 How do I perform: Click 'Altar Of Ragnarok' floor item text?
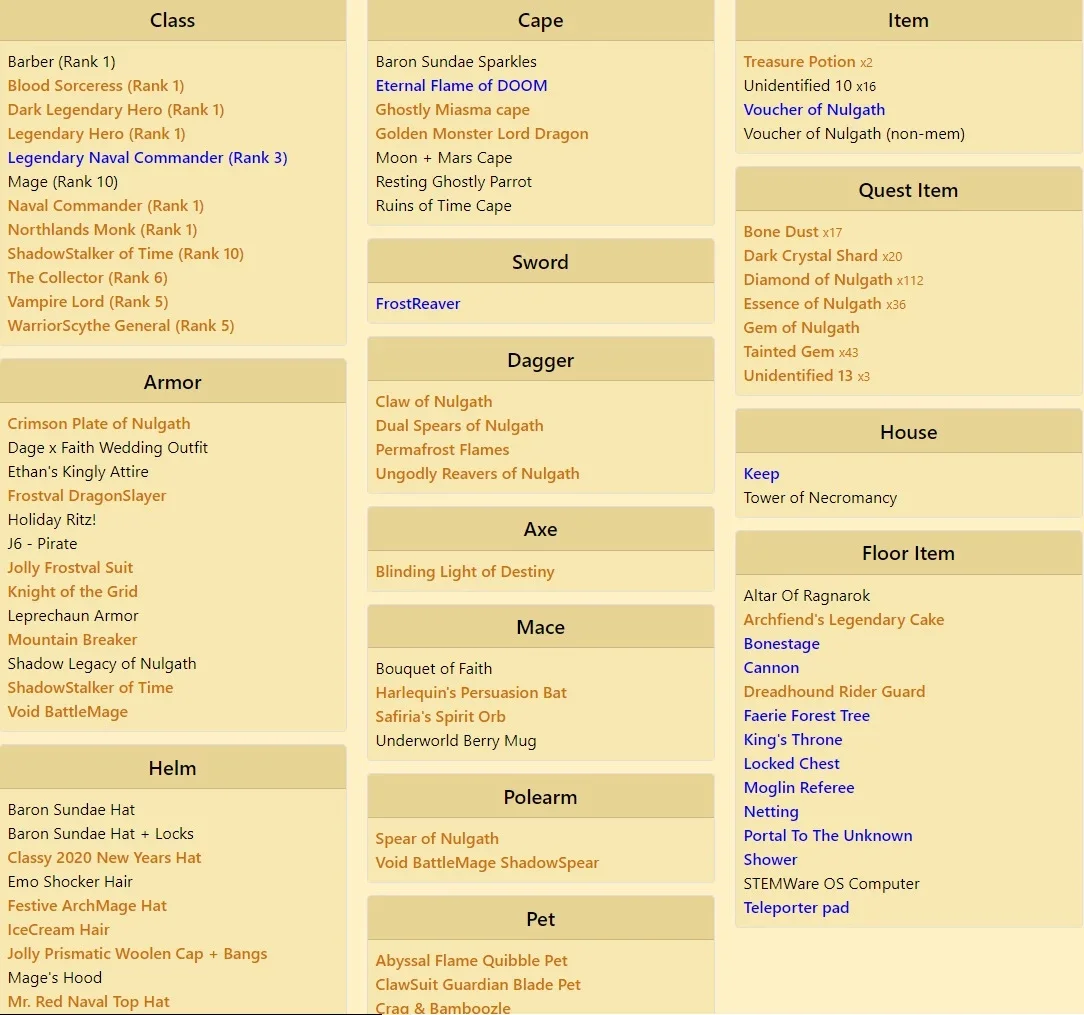(807, 595)
